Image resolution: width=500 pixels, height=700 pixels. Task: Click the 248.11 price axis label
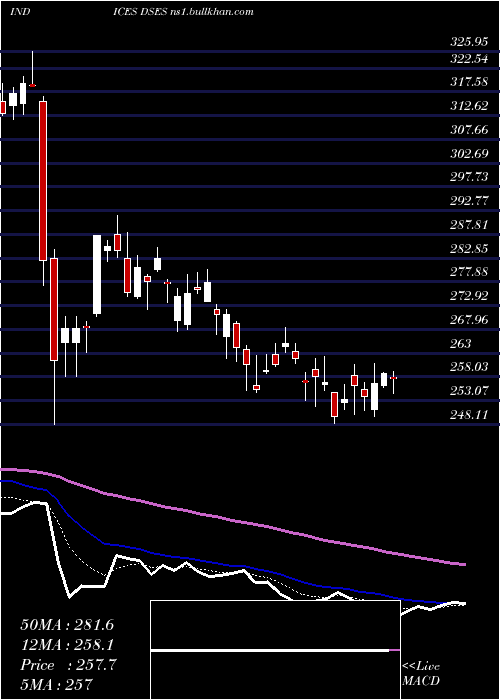[x=469, y=415]
